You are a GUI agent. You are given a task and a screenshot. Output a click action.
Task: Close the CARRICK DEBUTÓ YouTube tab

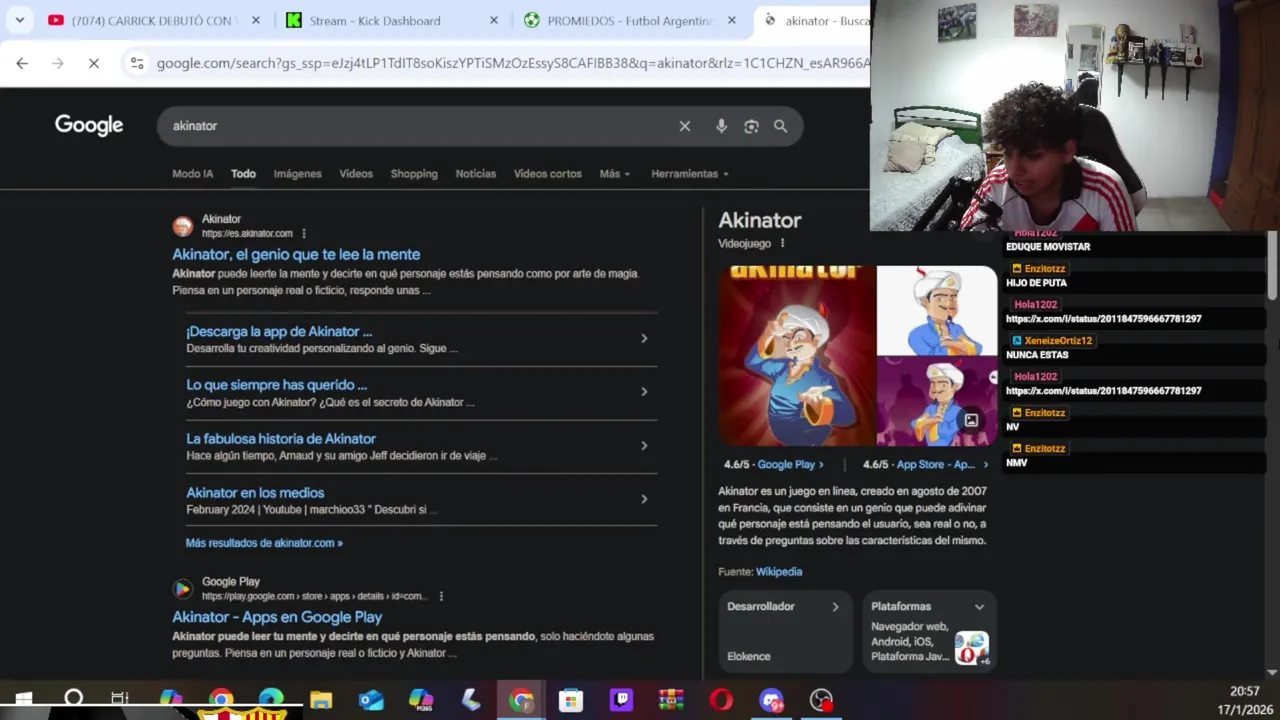pyautogui.click(x=256, y=20)
